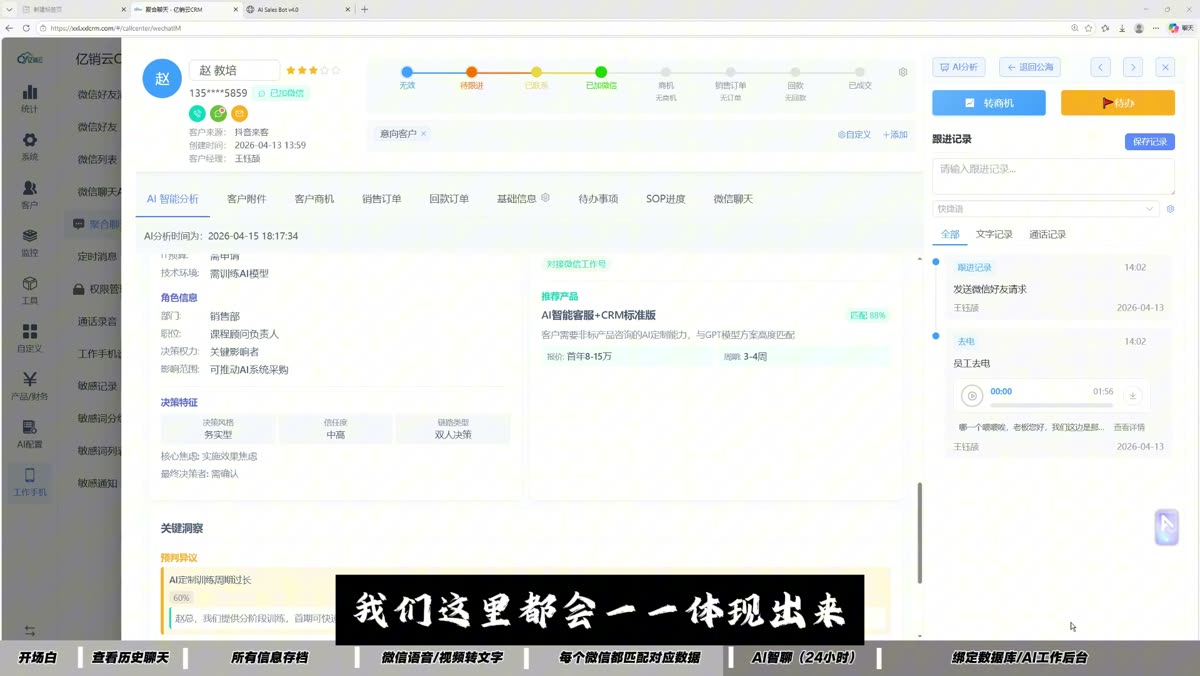This screenshot has height=676, width=1200.
Task: Click the AI分析 button
Action: tap(959, 67)
